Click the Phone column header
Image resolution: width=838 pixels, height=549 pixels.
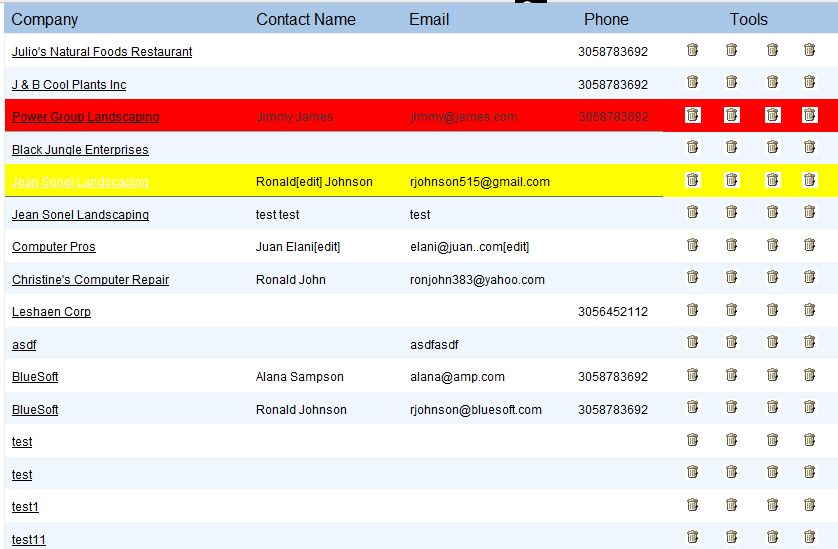606,19
